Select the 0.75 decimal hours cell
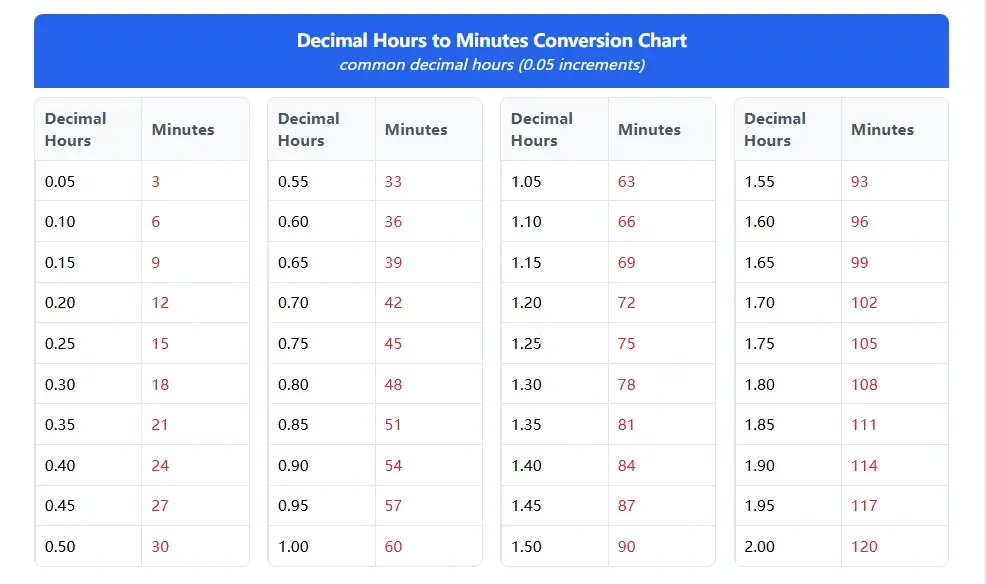This screenshot has height=584, width=986. [x=293, y=344]
